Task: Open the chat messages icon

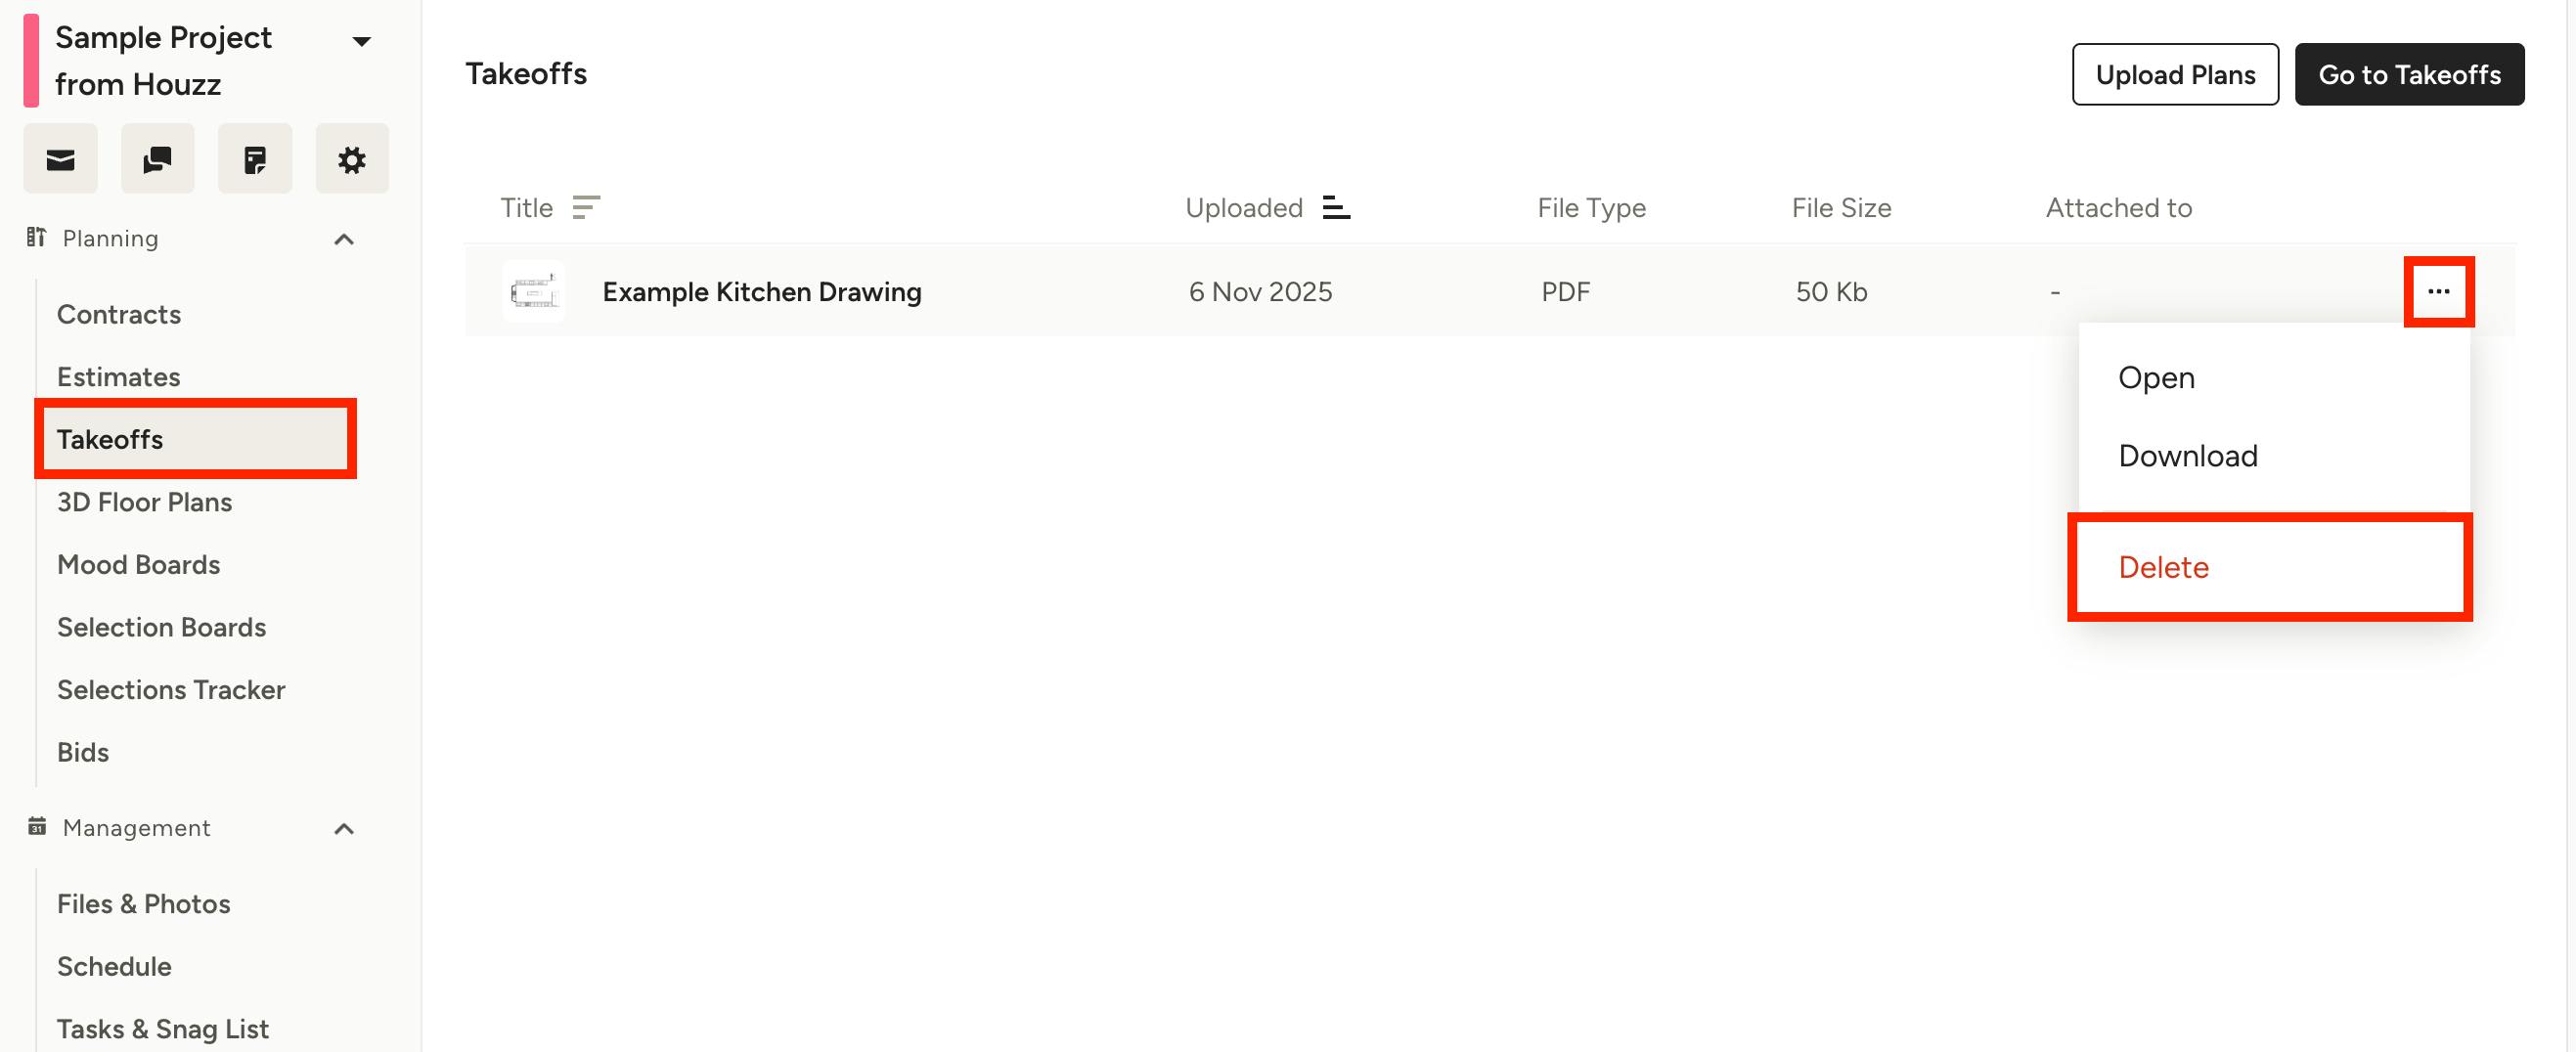Action: coord(157,159)
